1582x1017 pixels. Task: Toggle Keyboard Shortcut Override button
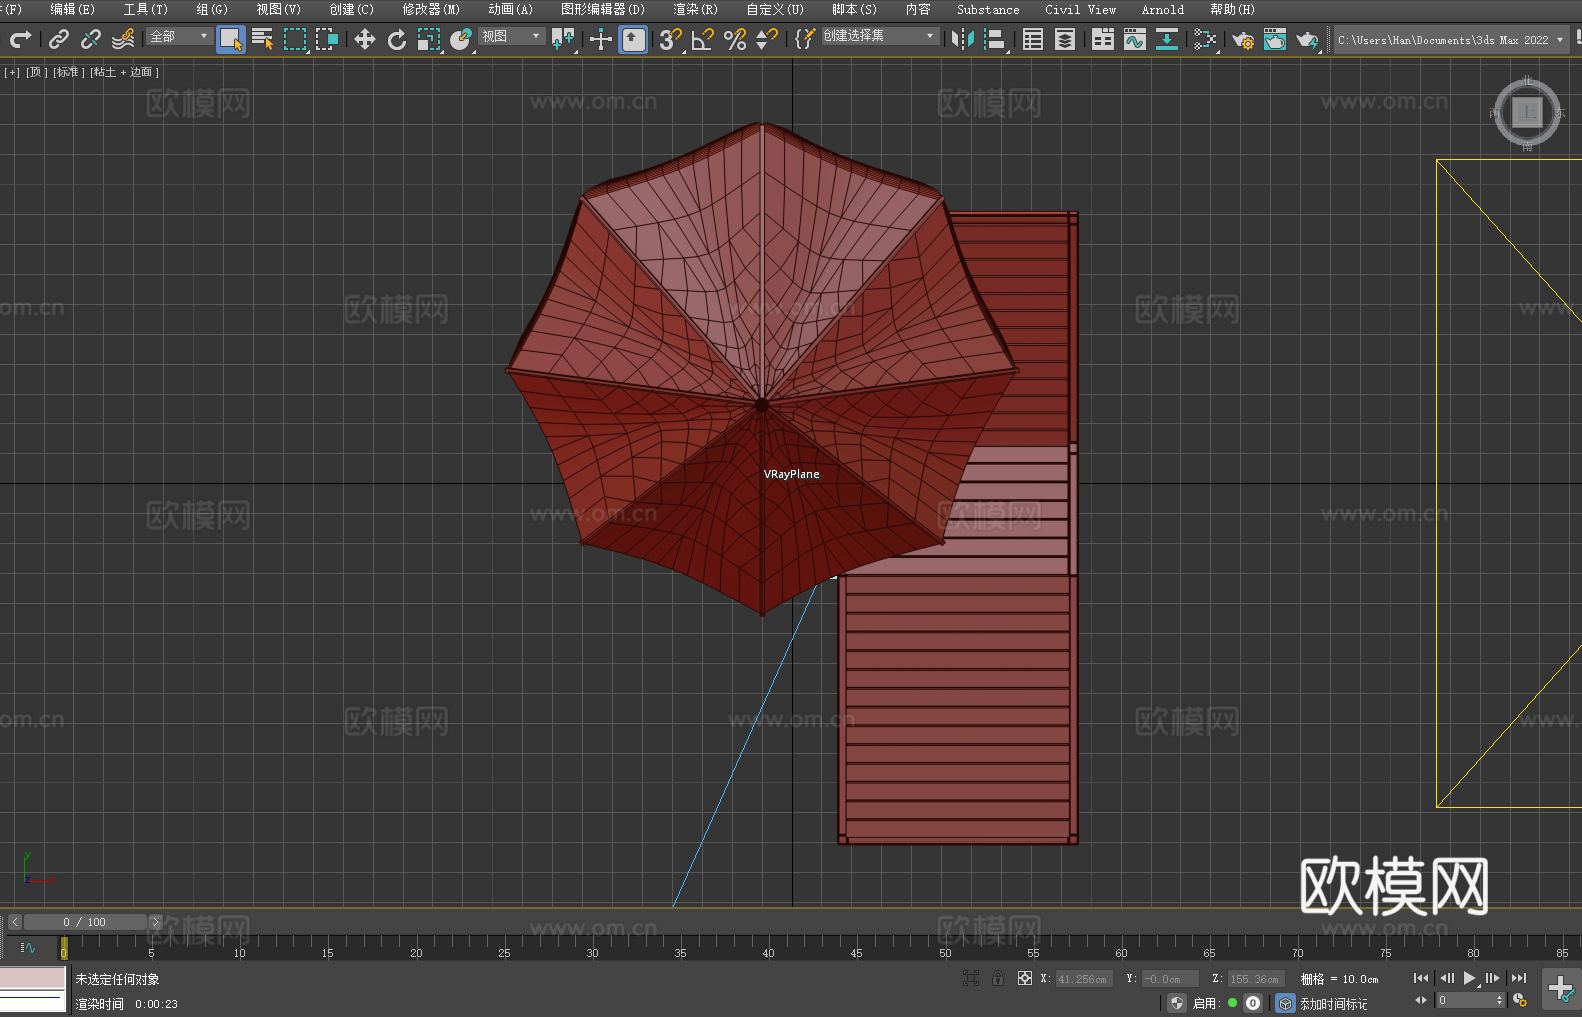tap(633, 39)
